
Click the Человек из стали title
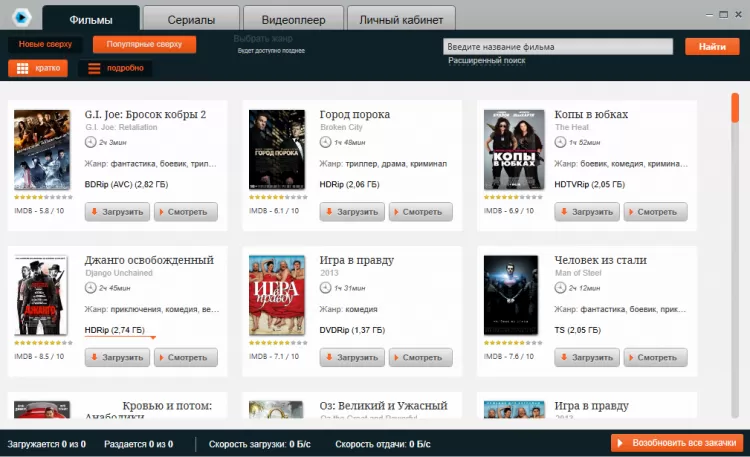click(x=600, y=260)
